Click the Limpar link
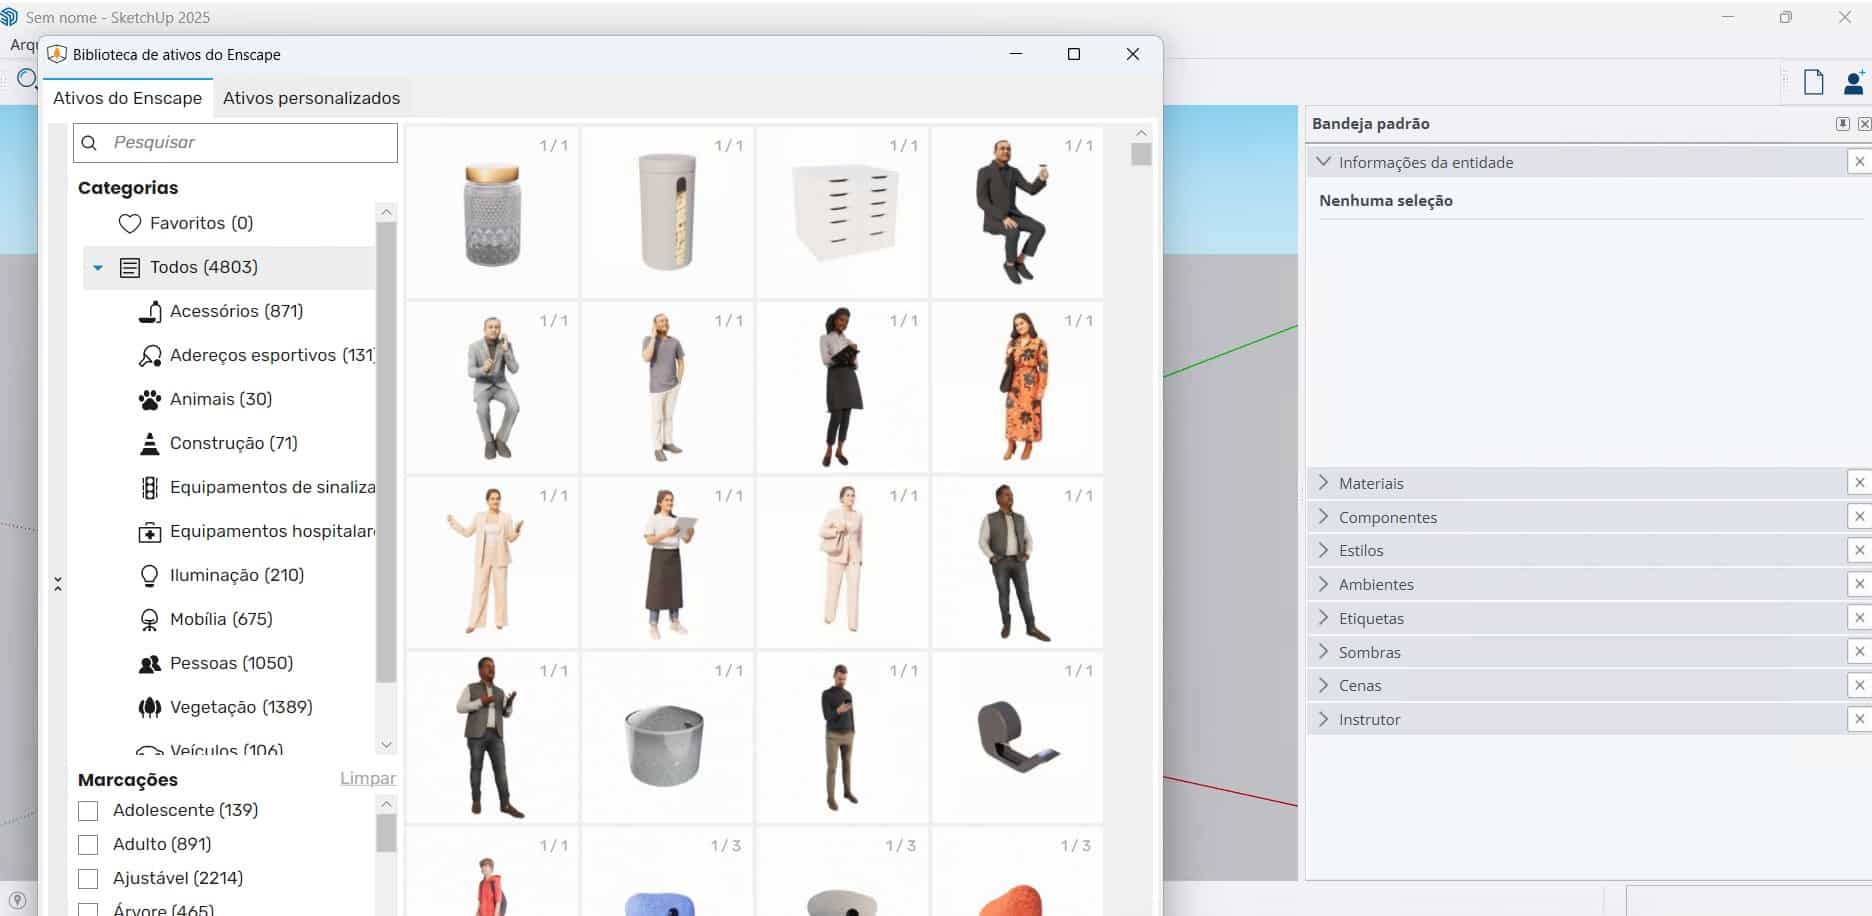 (367, 778)
